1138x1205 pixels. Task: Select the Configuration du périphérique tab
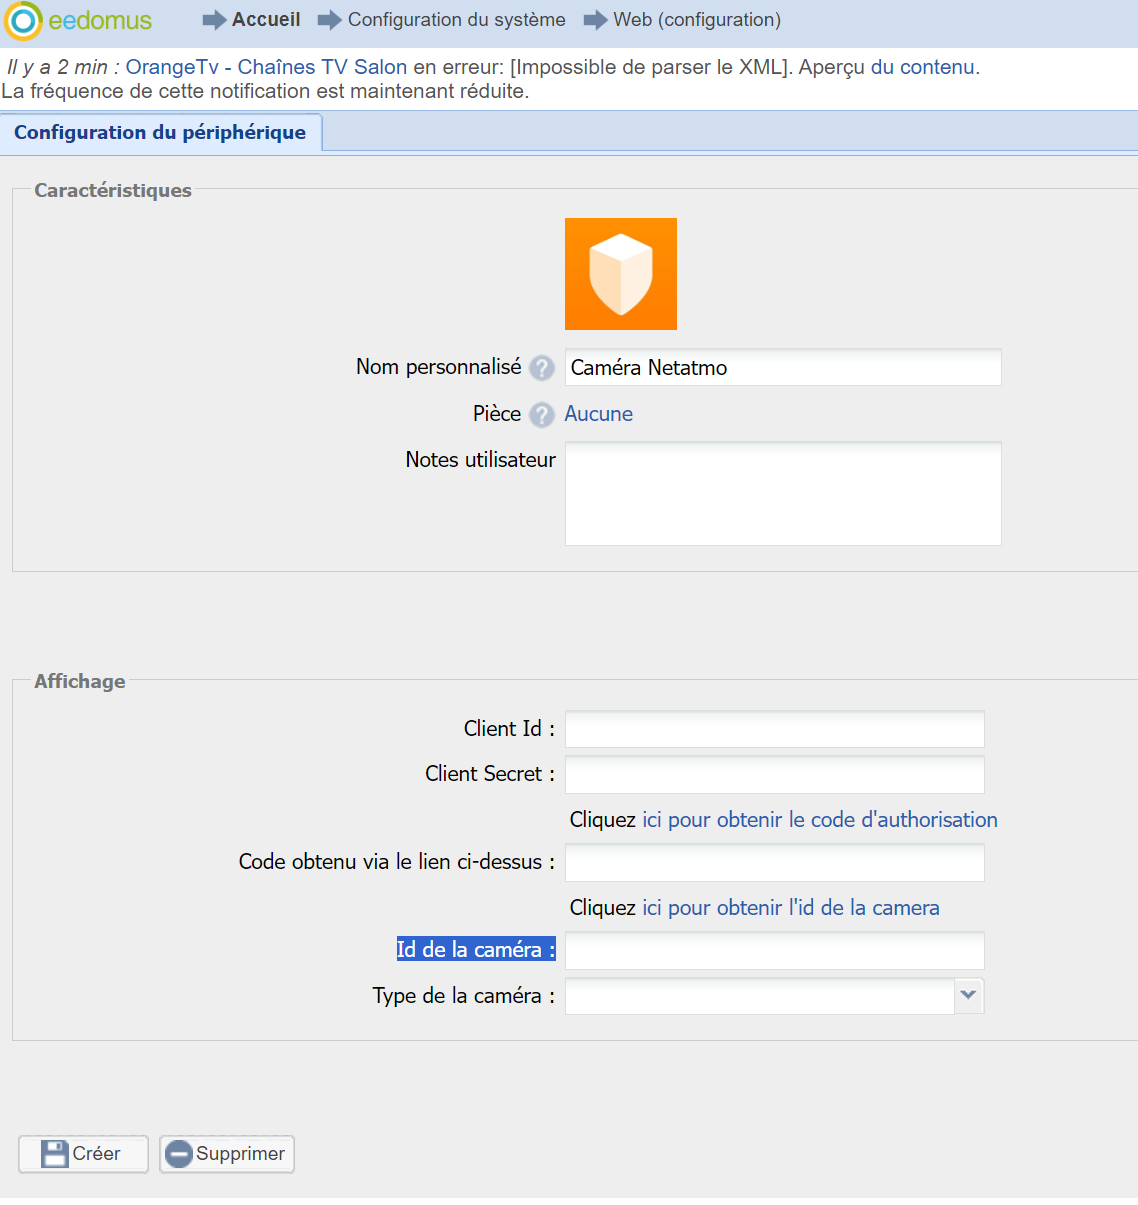(x=160, y=133)
